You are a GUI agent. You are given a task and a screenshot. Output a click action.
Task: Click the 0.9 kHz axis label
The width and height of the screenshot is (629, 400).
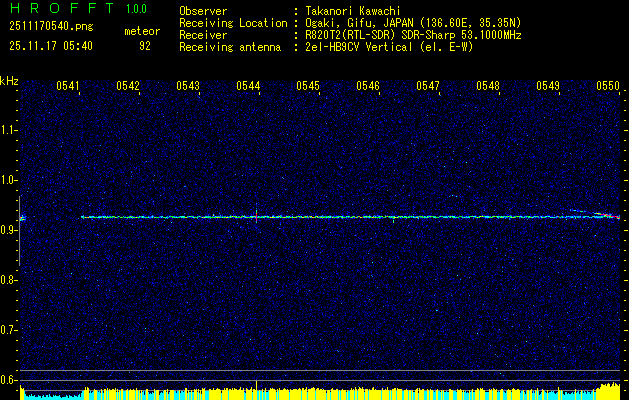point(8,230)
